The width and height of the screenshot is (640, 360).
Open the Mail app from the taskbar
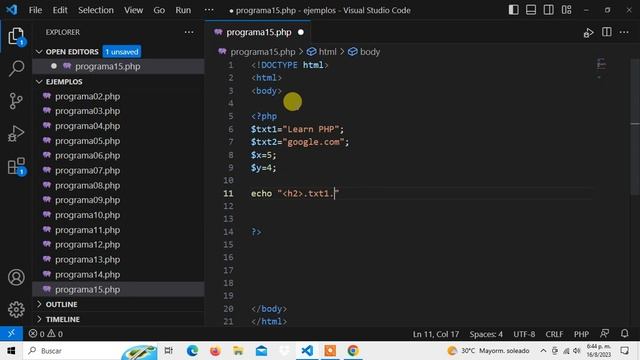pyautogui.click(x=261, y=351)
